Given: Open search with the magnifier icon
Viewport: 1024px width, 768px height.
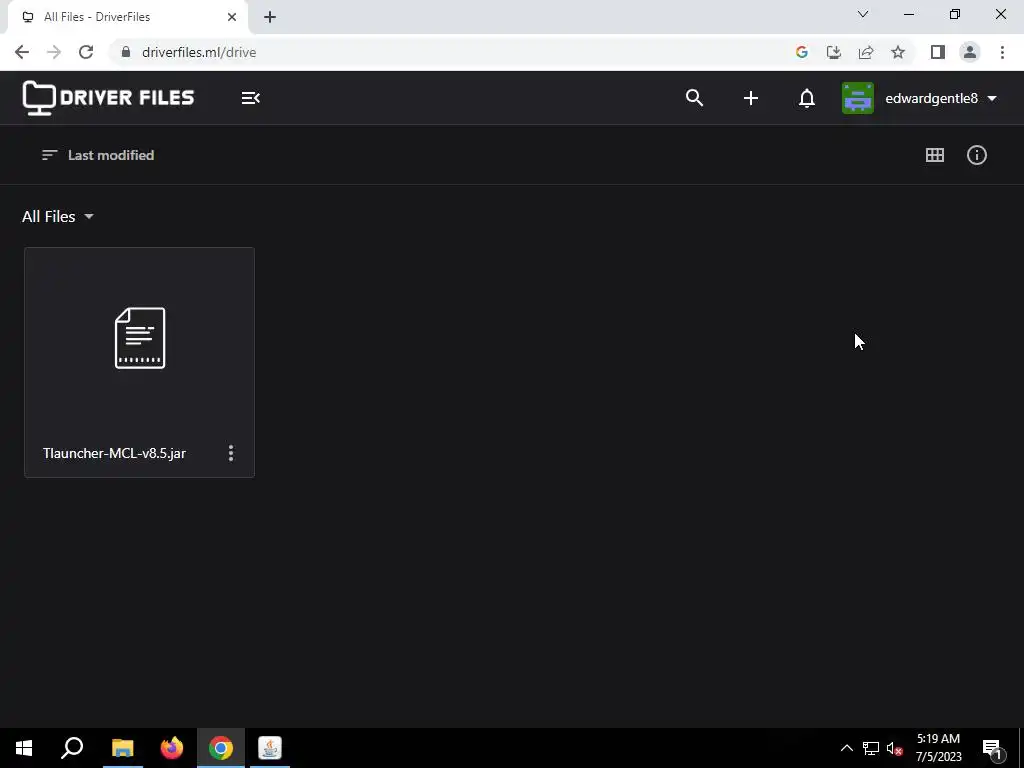Looking at the screenshot, I should [694, 98].
